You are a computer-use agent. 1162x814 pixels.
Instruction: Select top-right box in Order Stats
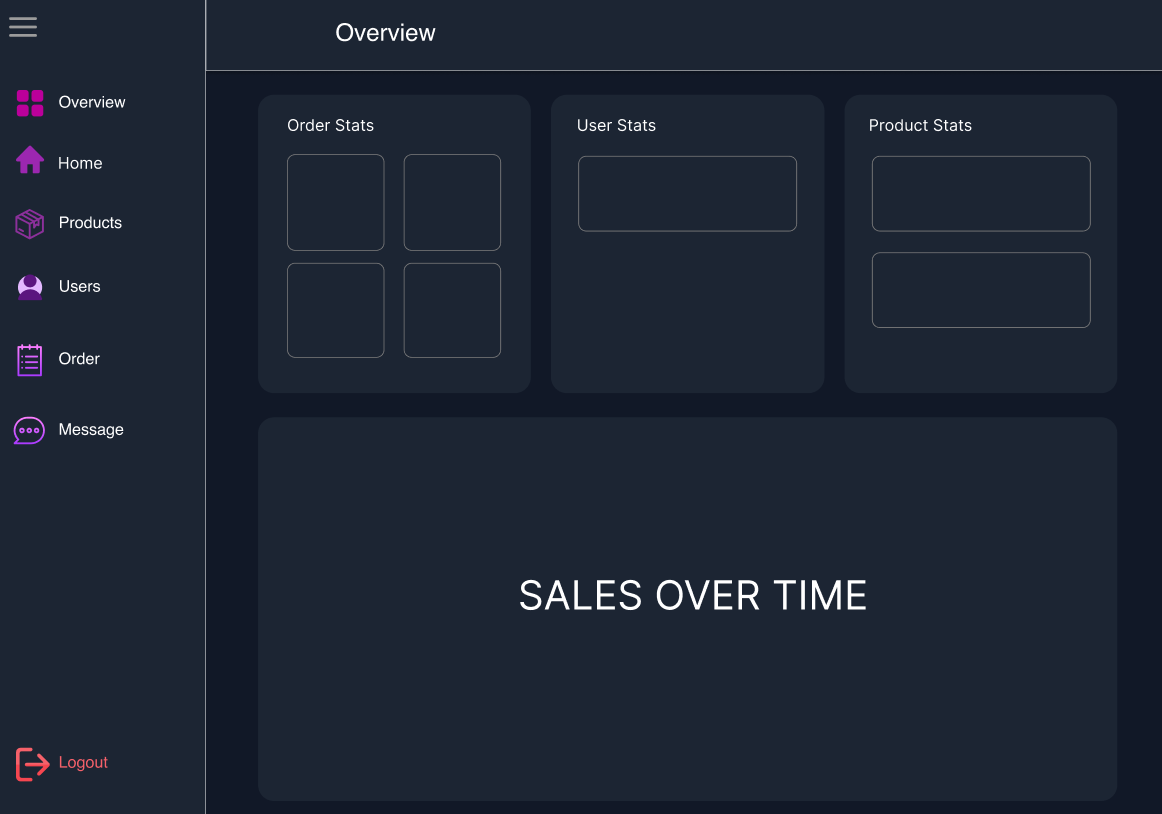452,202
